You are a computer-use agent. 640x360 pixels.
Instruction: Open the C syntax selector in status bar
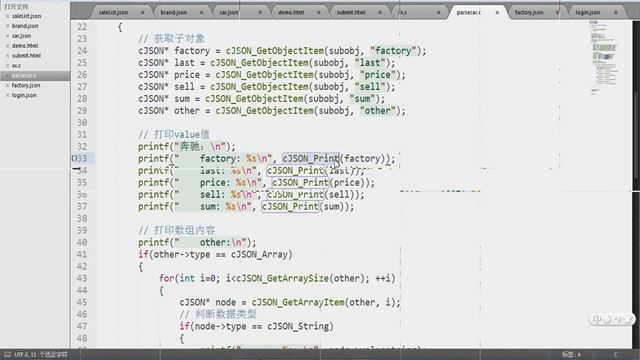615,355
